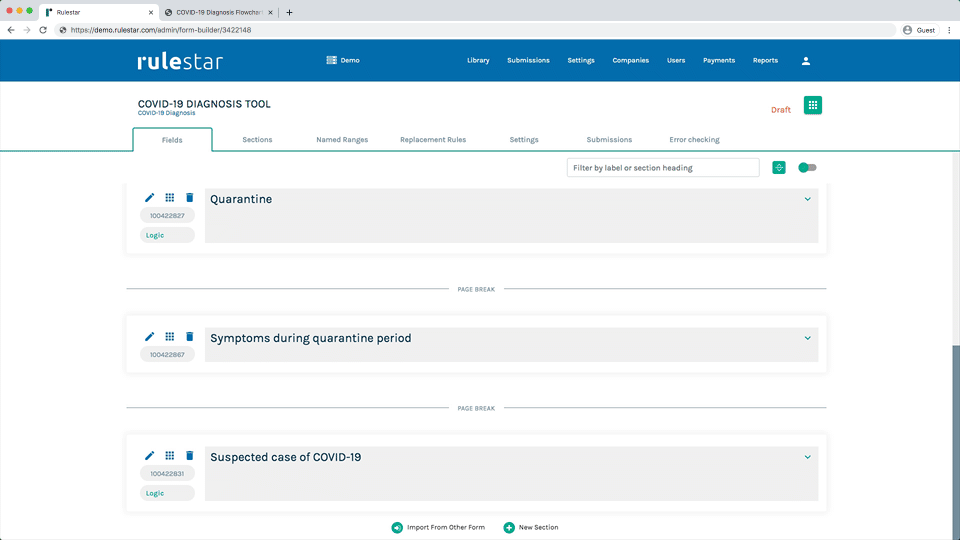Open Submissions in top navigation
This screenshot has width=960, height=540.
pyautogui.click(x=528, y=61)
